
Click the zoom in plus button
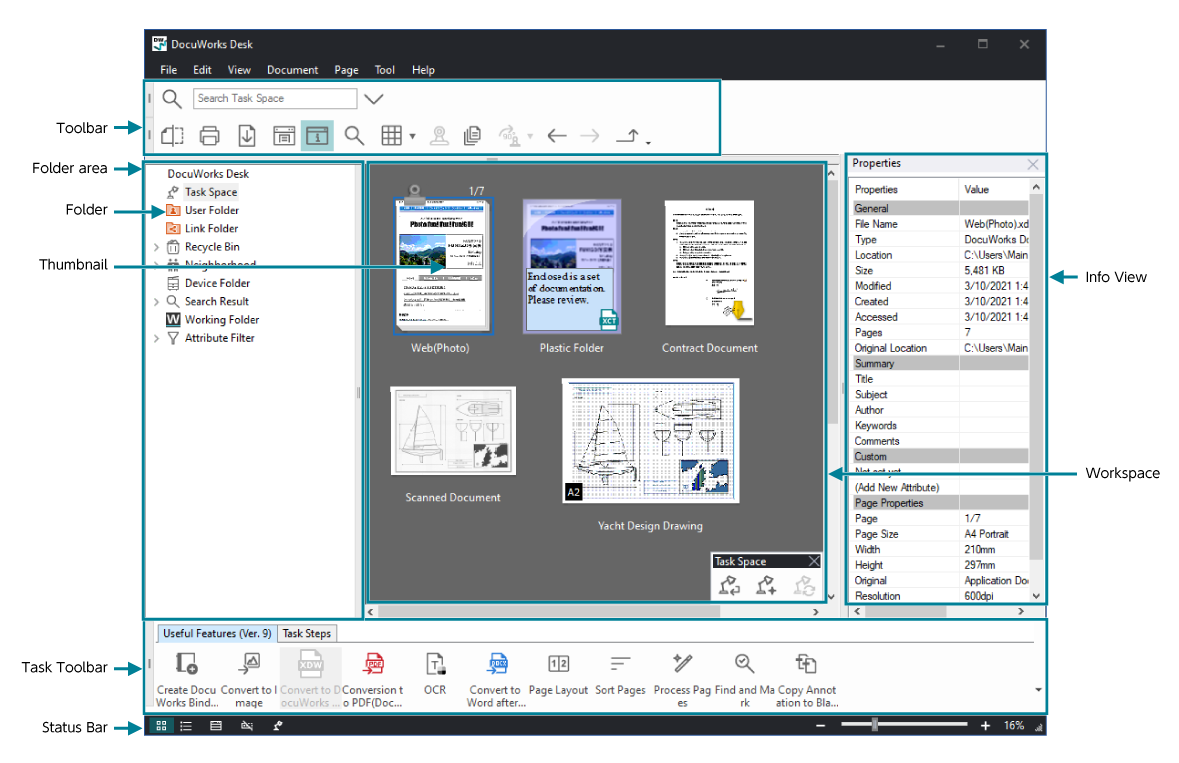click(985, 725)
